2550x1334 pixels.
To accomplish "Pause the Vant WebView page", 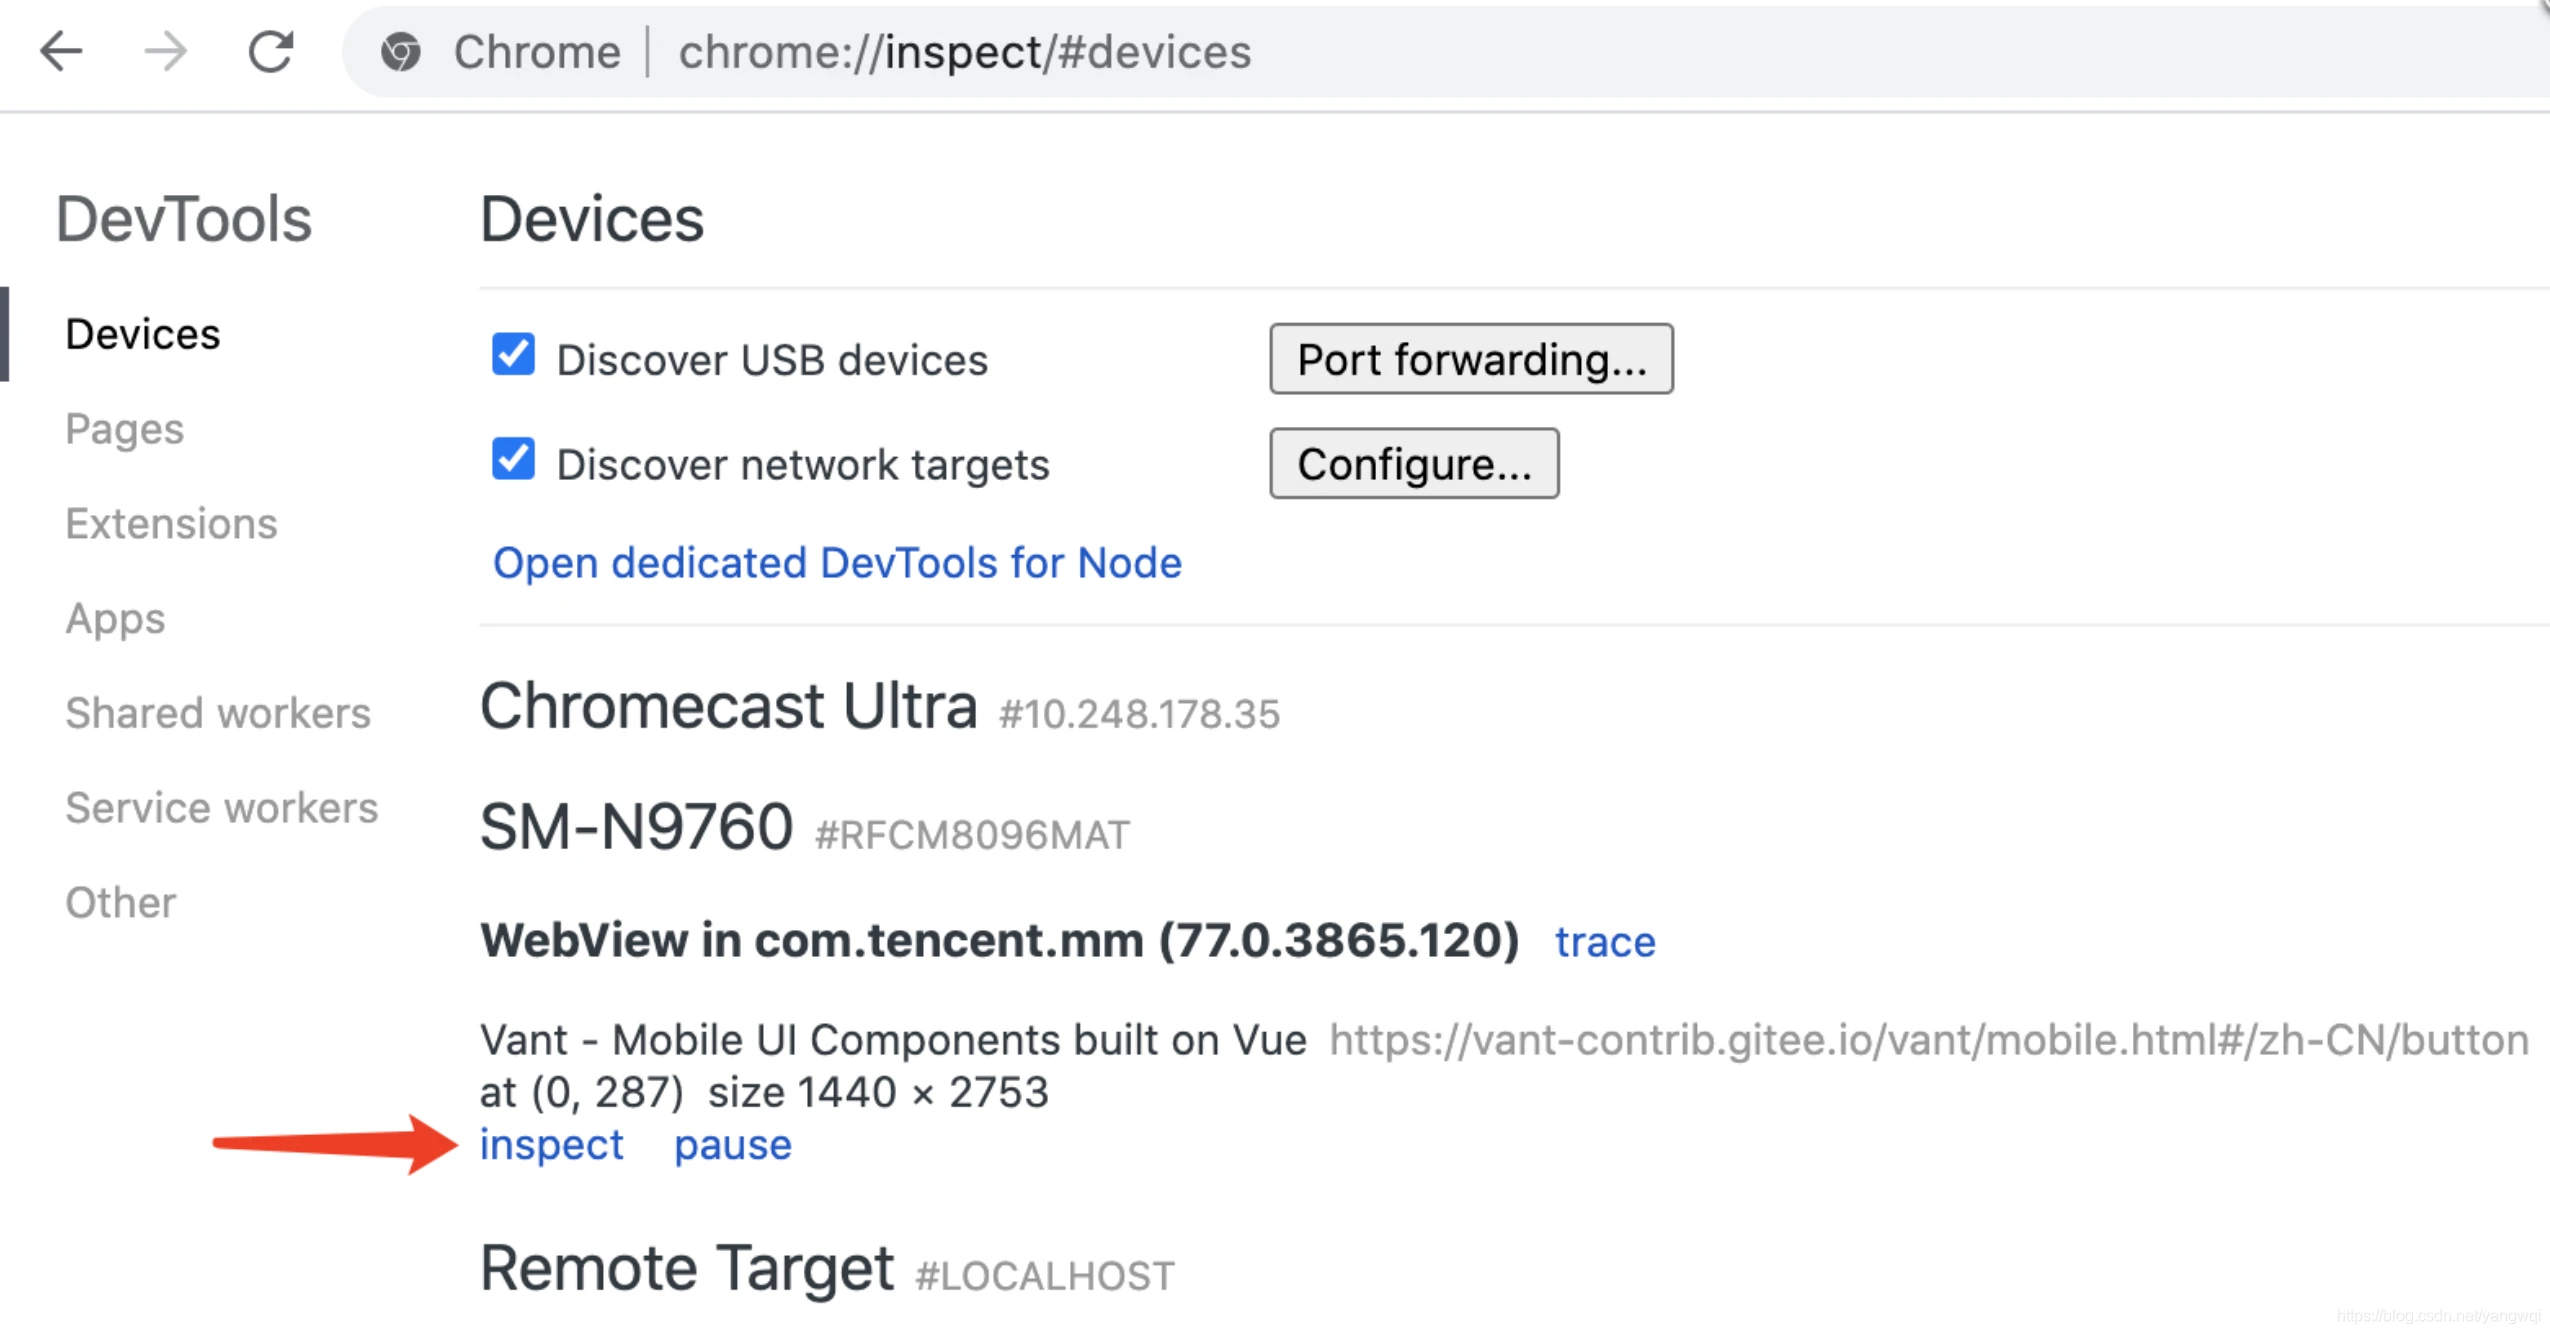I will pyautogui.click(x=733, y=1145).
